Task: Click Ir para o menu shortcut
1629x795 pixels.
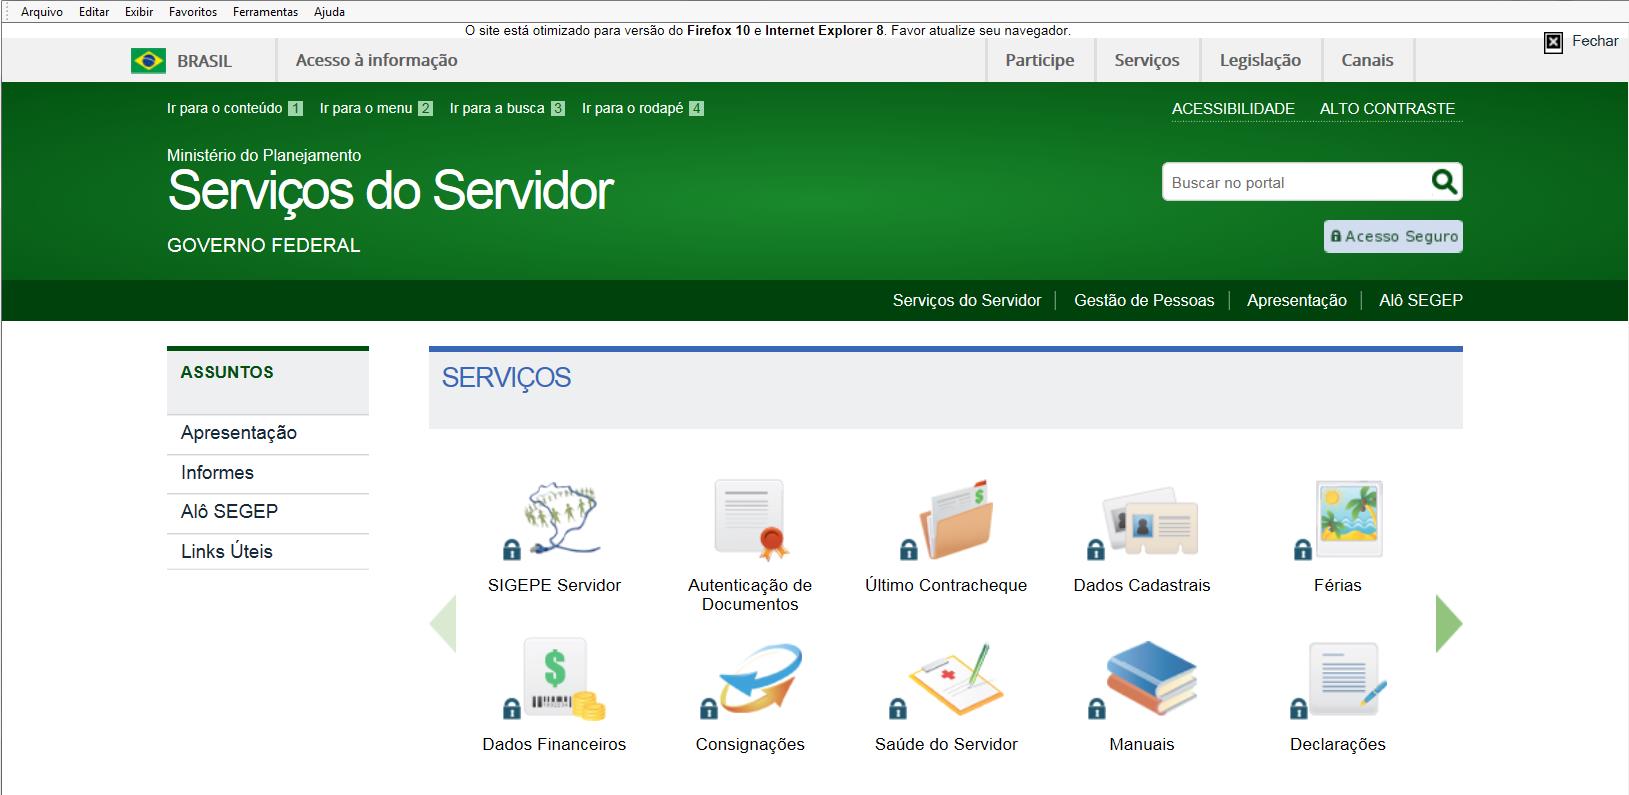Action: click(x=376, y=108)
